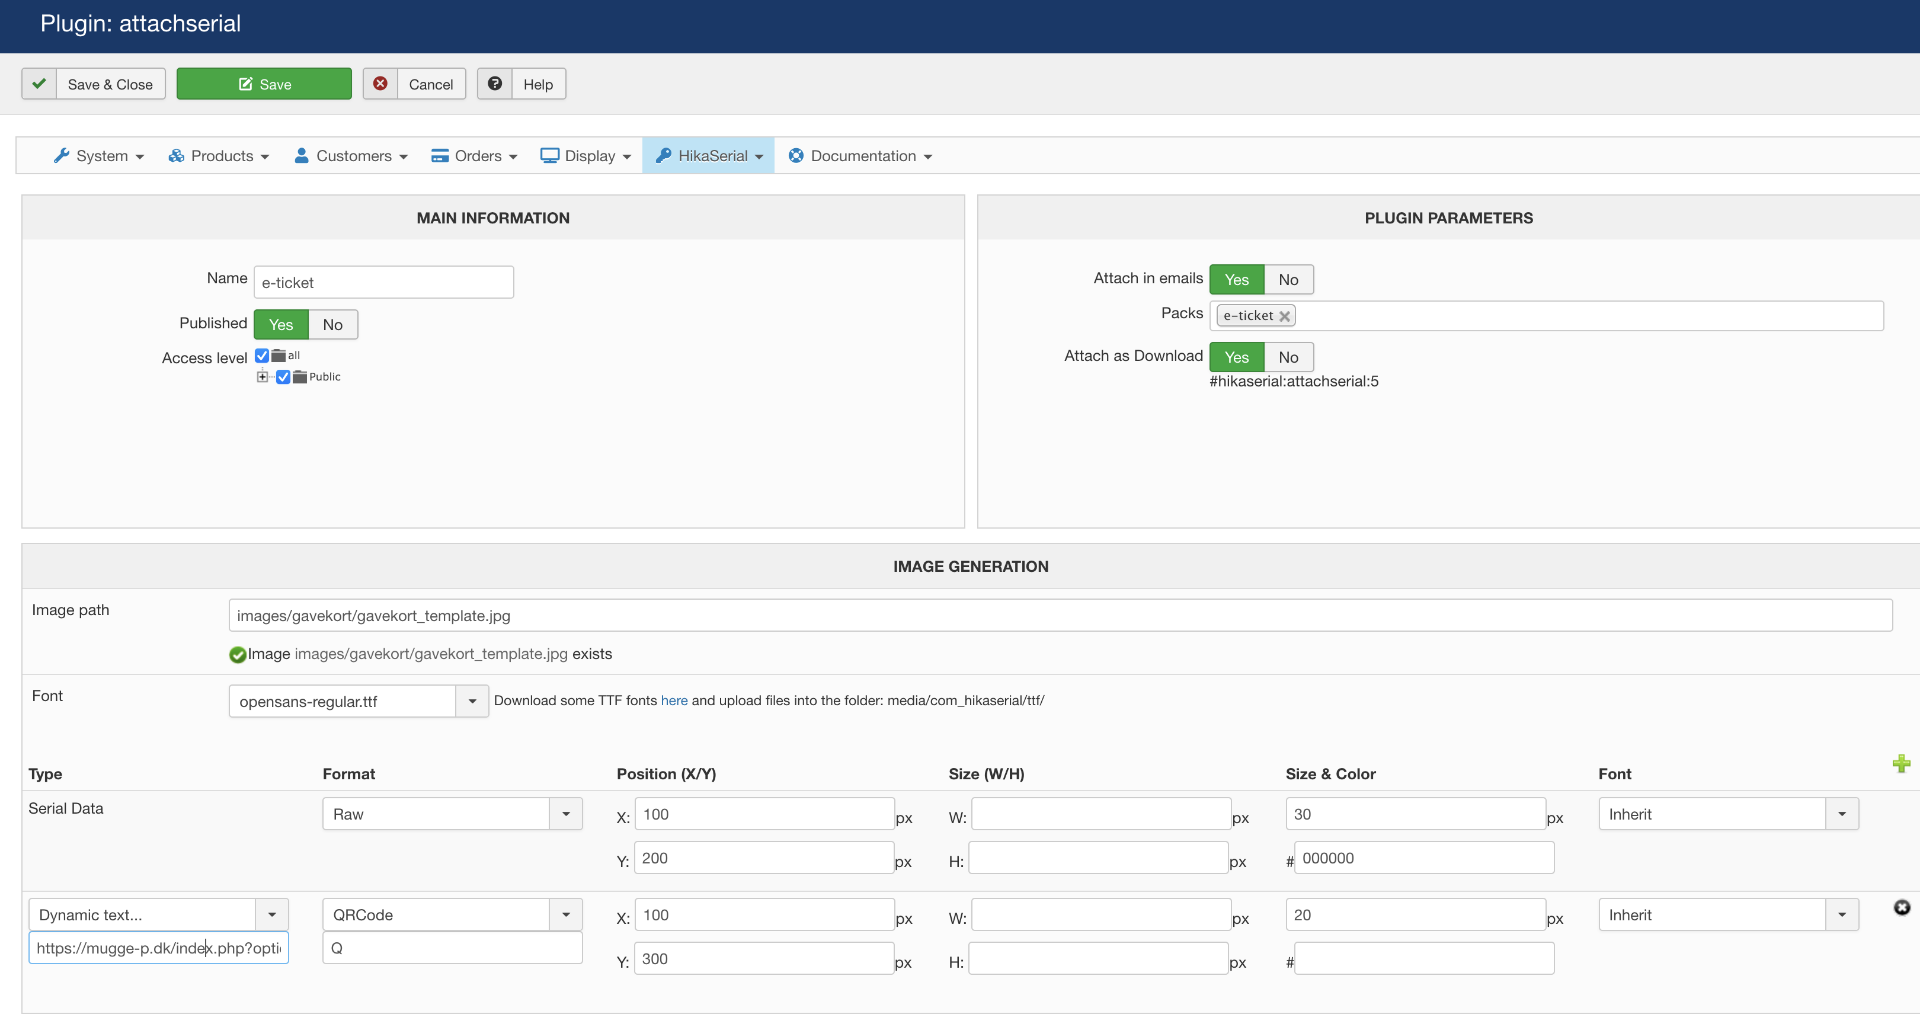The width and height of the screenshot is (1920, 1014).
Task: Remove the e-ticket pack tag
Action: tap(1285, 316)
